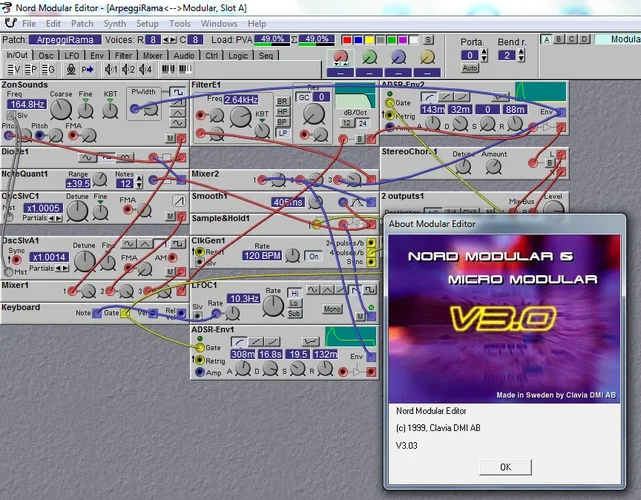Click arrows under red morph knob

coord(341,64)
